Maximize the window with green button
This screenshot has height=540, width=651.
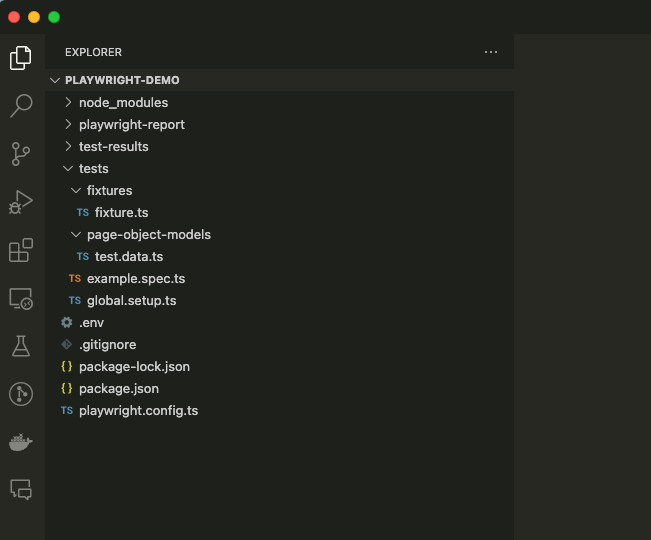tap(54, 17)
